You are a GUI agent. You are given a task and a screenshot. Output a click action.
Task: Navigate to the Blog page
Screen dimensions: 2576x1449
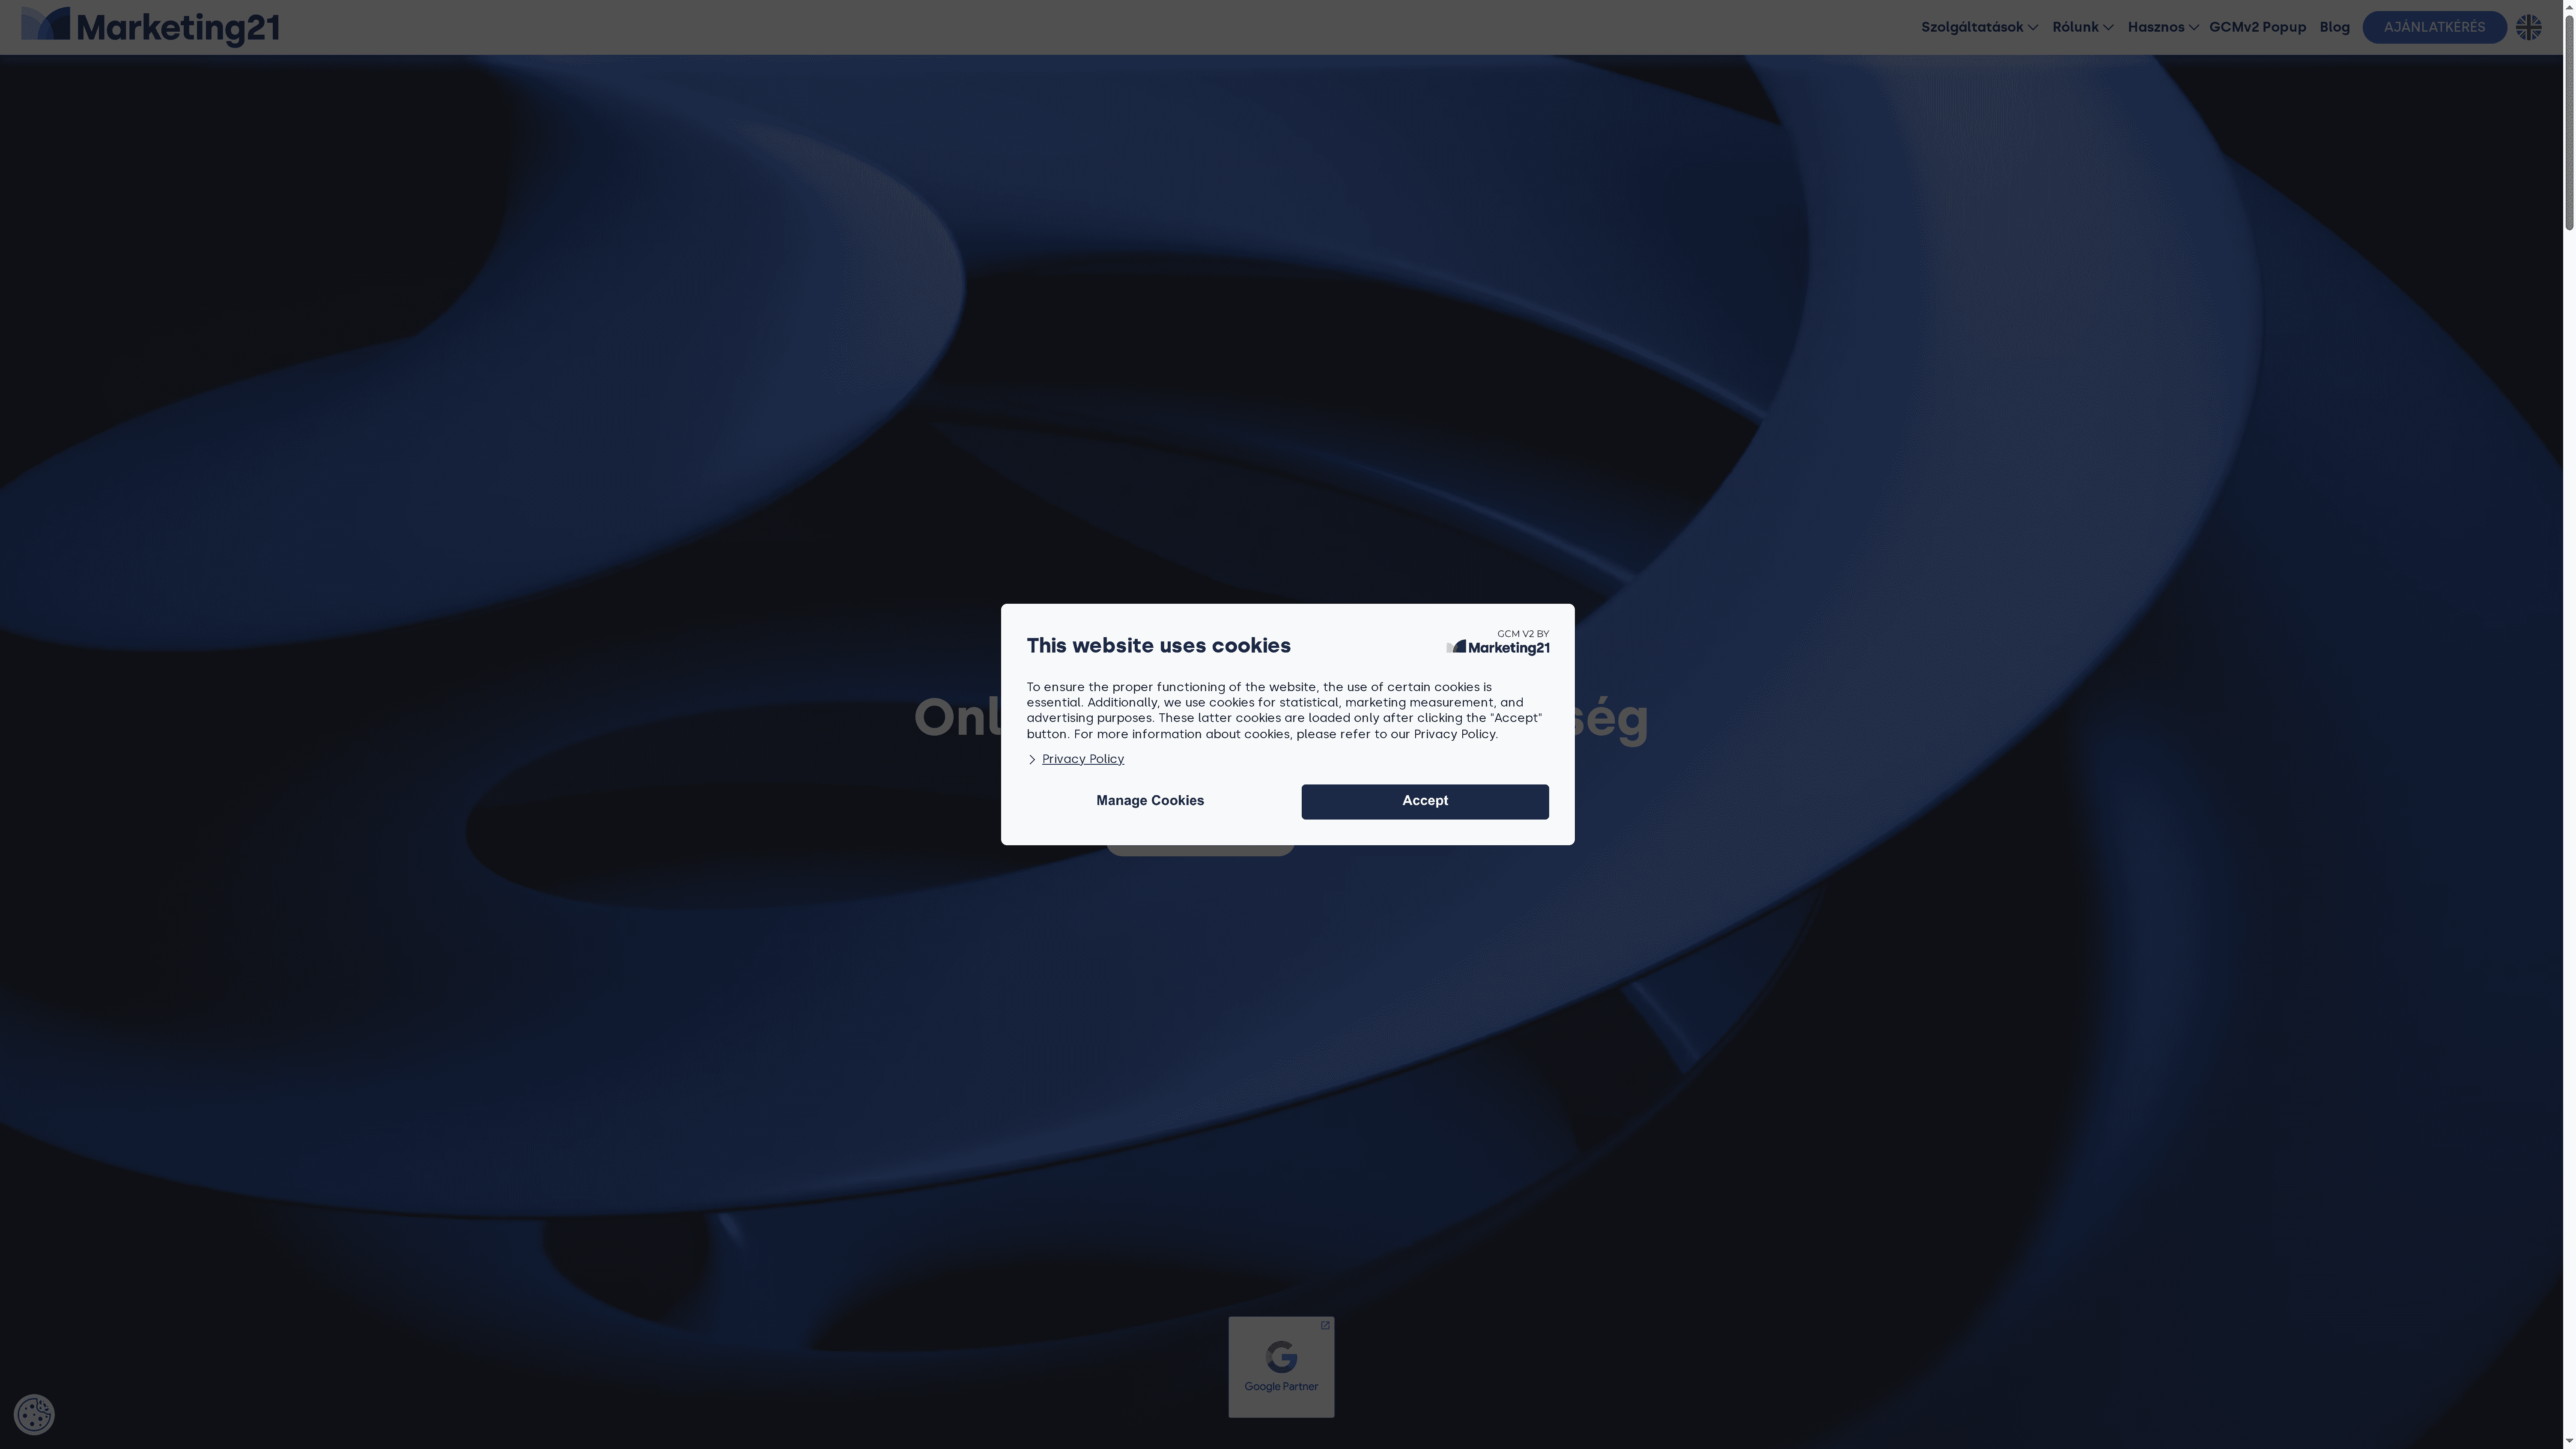2334,27
